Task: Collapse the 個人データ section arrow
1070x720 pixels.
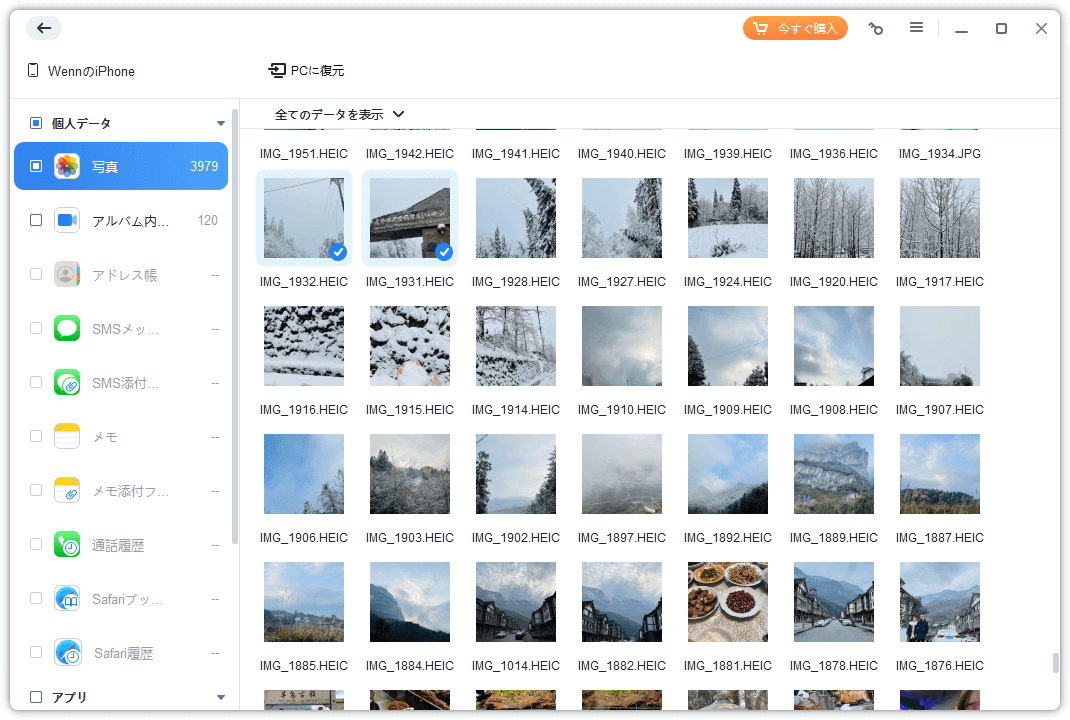Action: pos(221,124)
